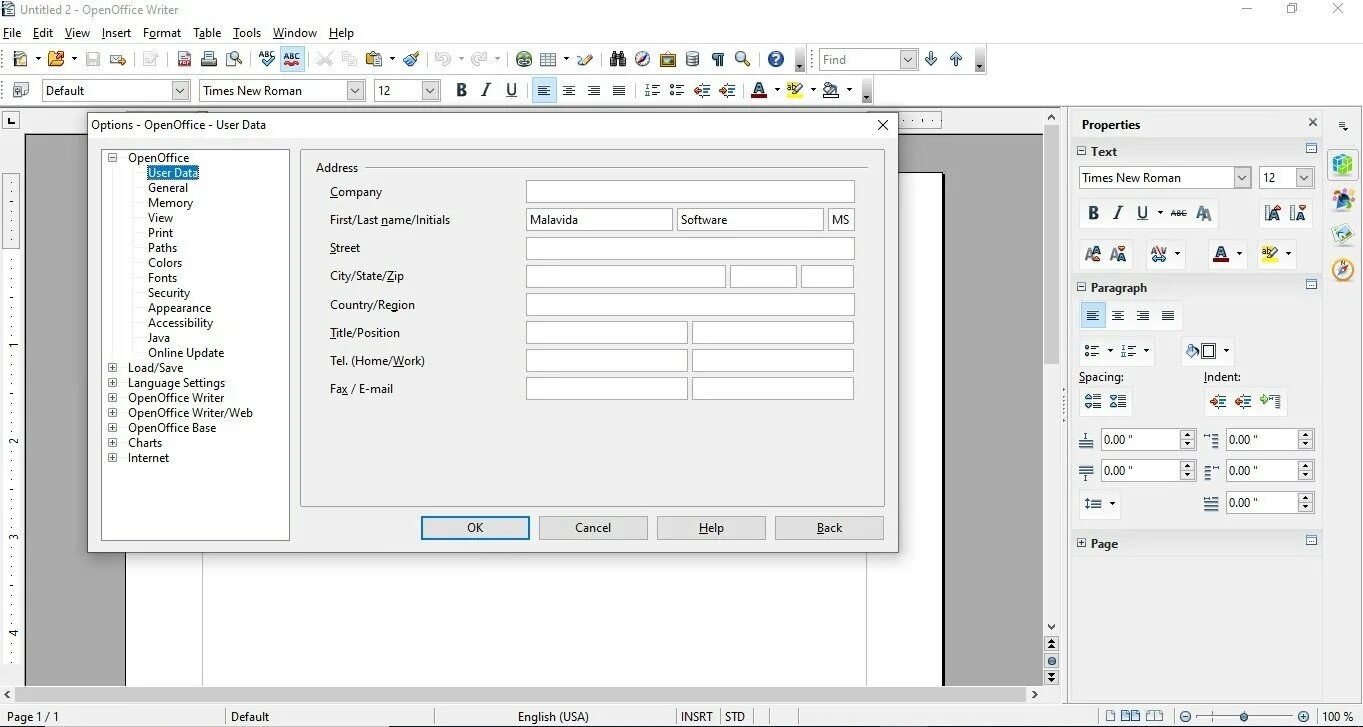This screenshot has width=1363, height=727.
Task: Click the Find Previous up arrow
Action: [x=956, y=59]
